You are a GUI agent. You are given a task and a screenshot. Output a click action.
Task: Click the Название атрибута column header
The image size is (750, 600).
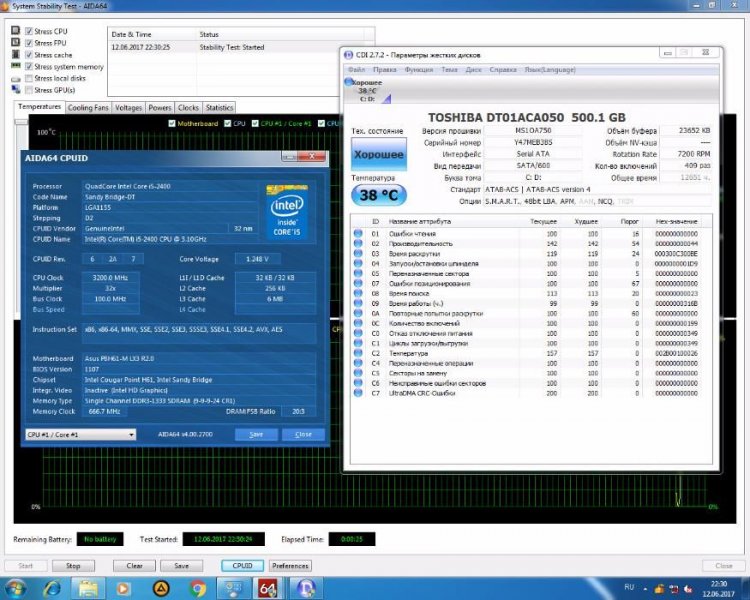419,222
